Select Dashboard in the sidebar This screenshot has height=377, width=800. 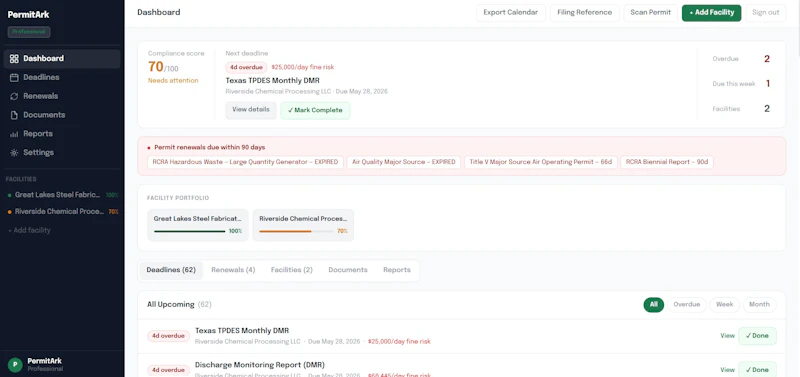pos(62,59)
